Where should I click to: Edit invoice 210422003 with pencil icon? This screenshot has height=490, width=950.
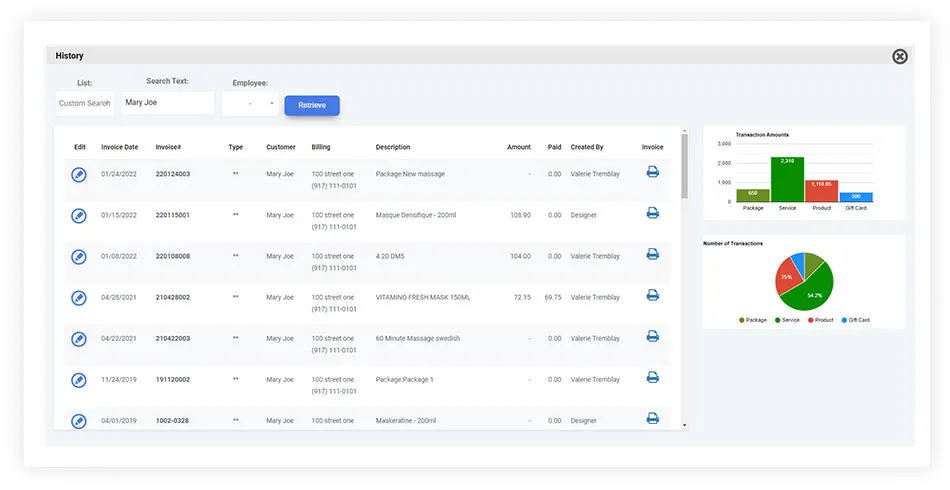79,339
